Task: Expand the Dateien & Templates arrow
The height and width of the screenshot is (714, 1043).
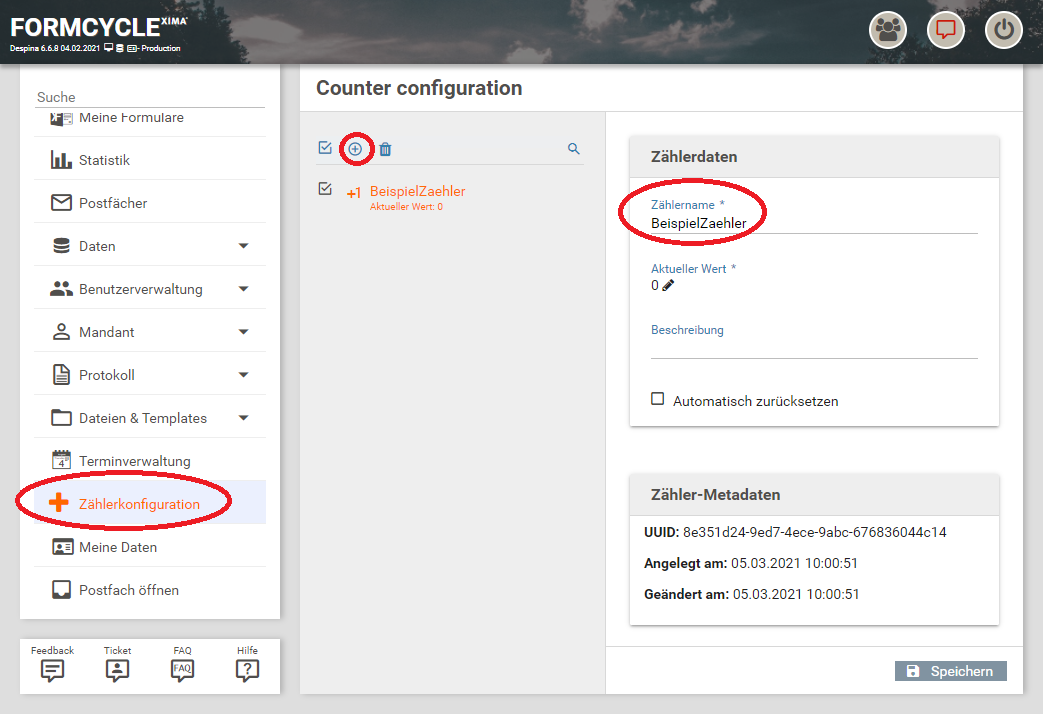Action: (x=243, y=418)
